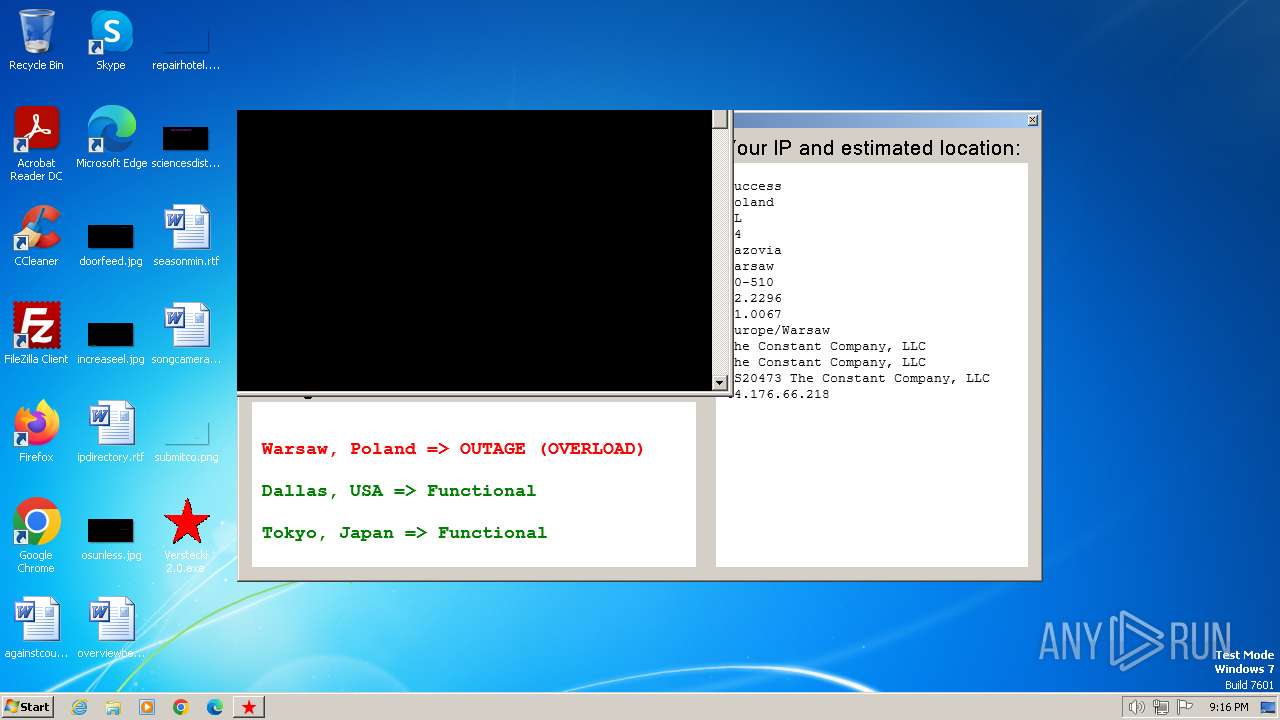Click show desktop button in tray
The width and height of the screenshot is (1280, 720).
(x=1268, y=707)
